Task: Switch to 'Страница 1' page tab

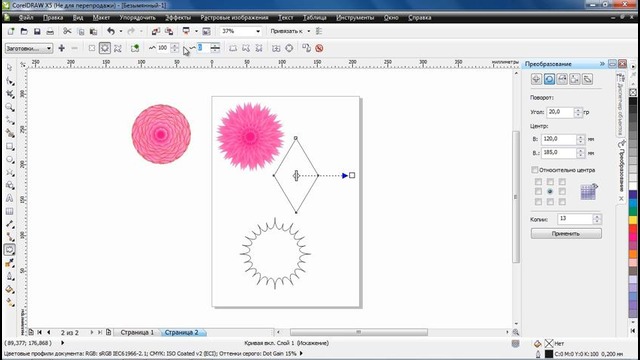Action: pos(137,332)
